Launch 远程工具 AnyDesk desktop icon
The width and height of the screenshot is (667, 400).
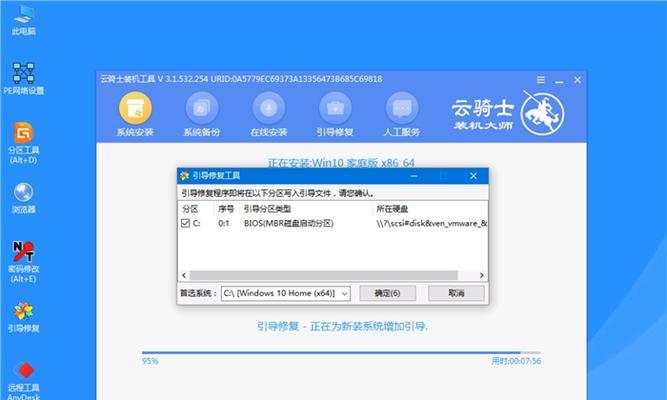(x=23, y=380)
